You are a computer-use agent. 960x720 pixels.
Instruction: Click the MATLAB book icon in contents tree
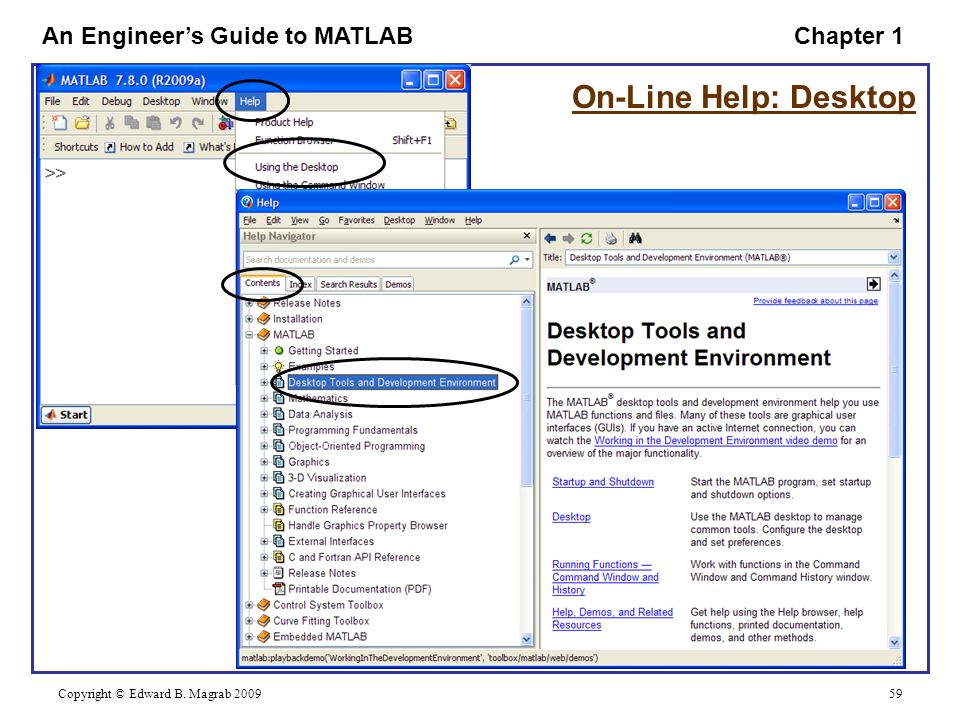264,334
